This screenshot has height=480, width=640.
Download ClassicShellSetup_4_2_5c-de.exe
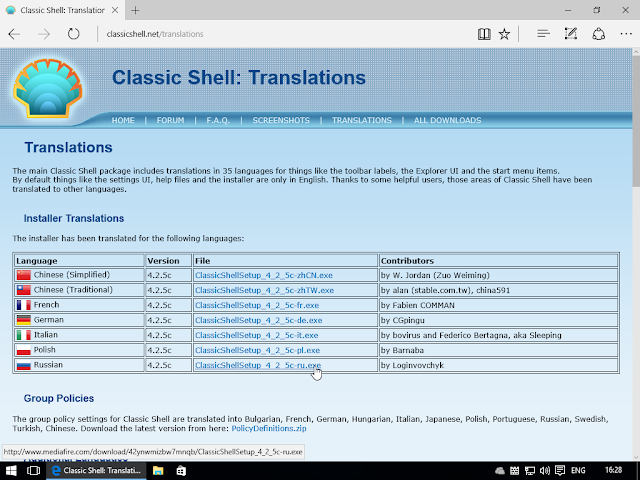pyautogui.click(x=258, y=320)
